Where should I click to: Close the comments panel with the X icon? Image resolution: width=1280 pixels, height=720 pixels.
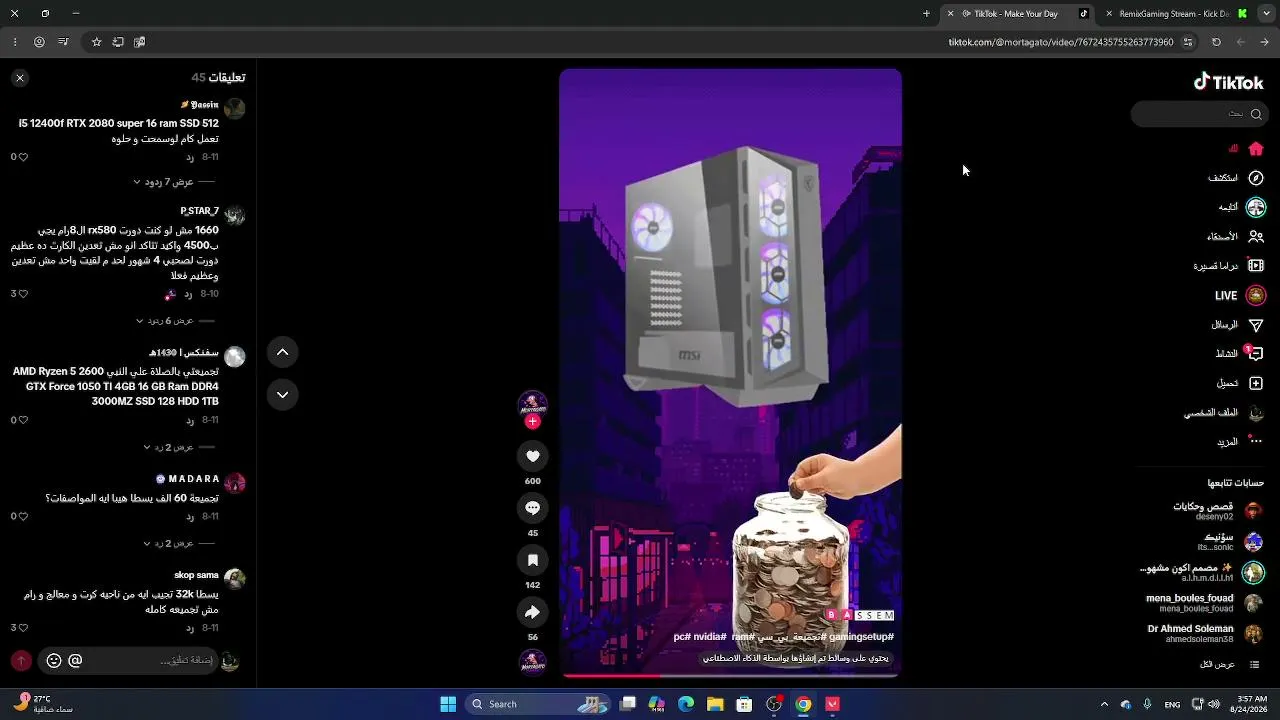click(20, 77)
